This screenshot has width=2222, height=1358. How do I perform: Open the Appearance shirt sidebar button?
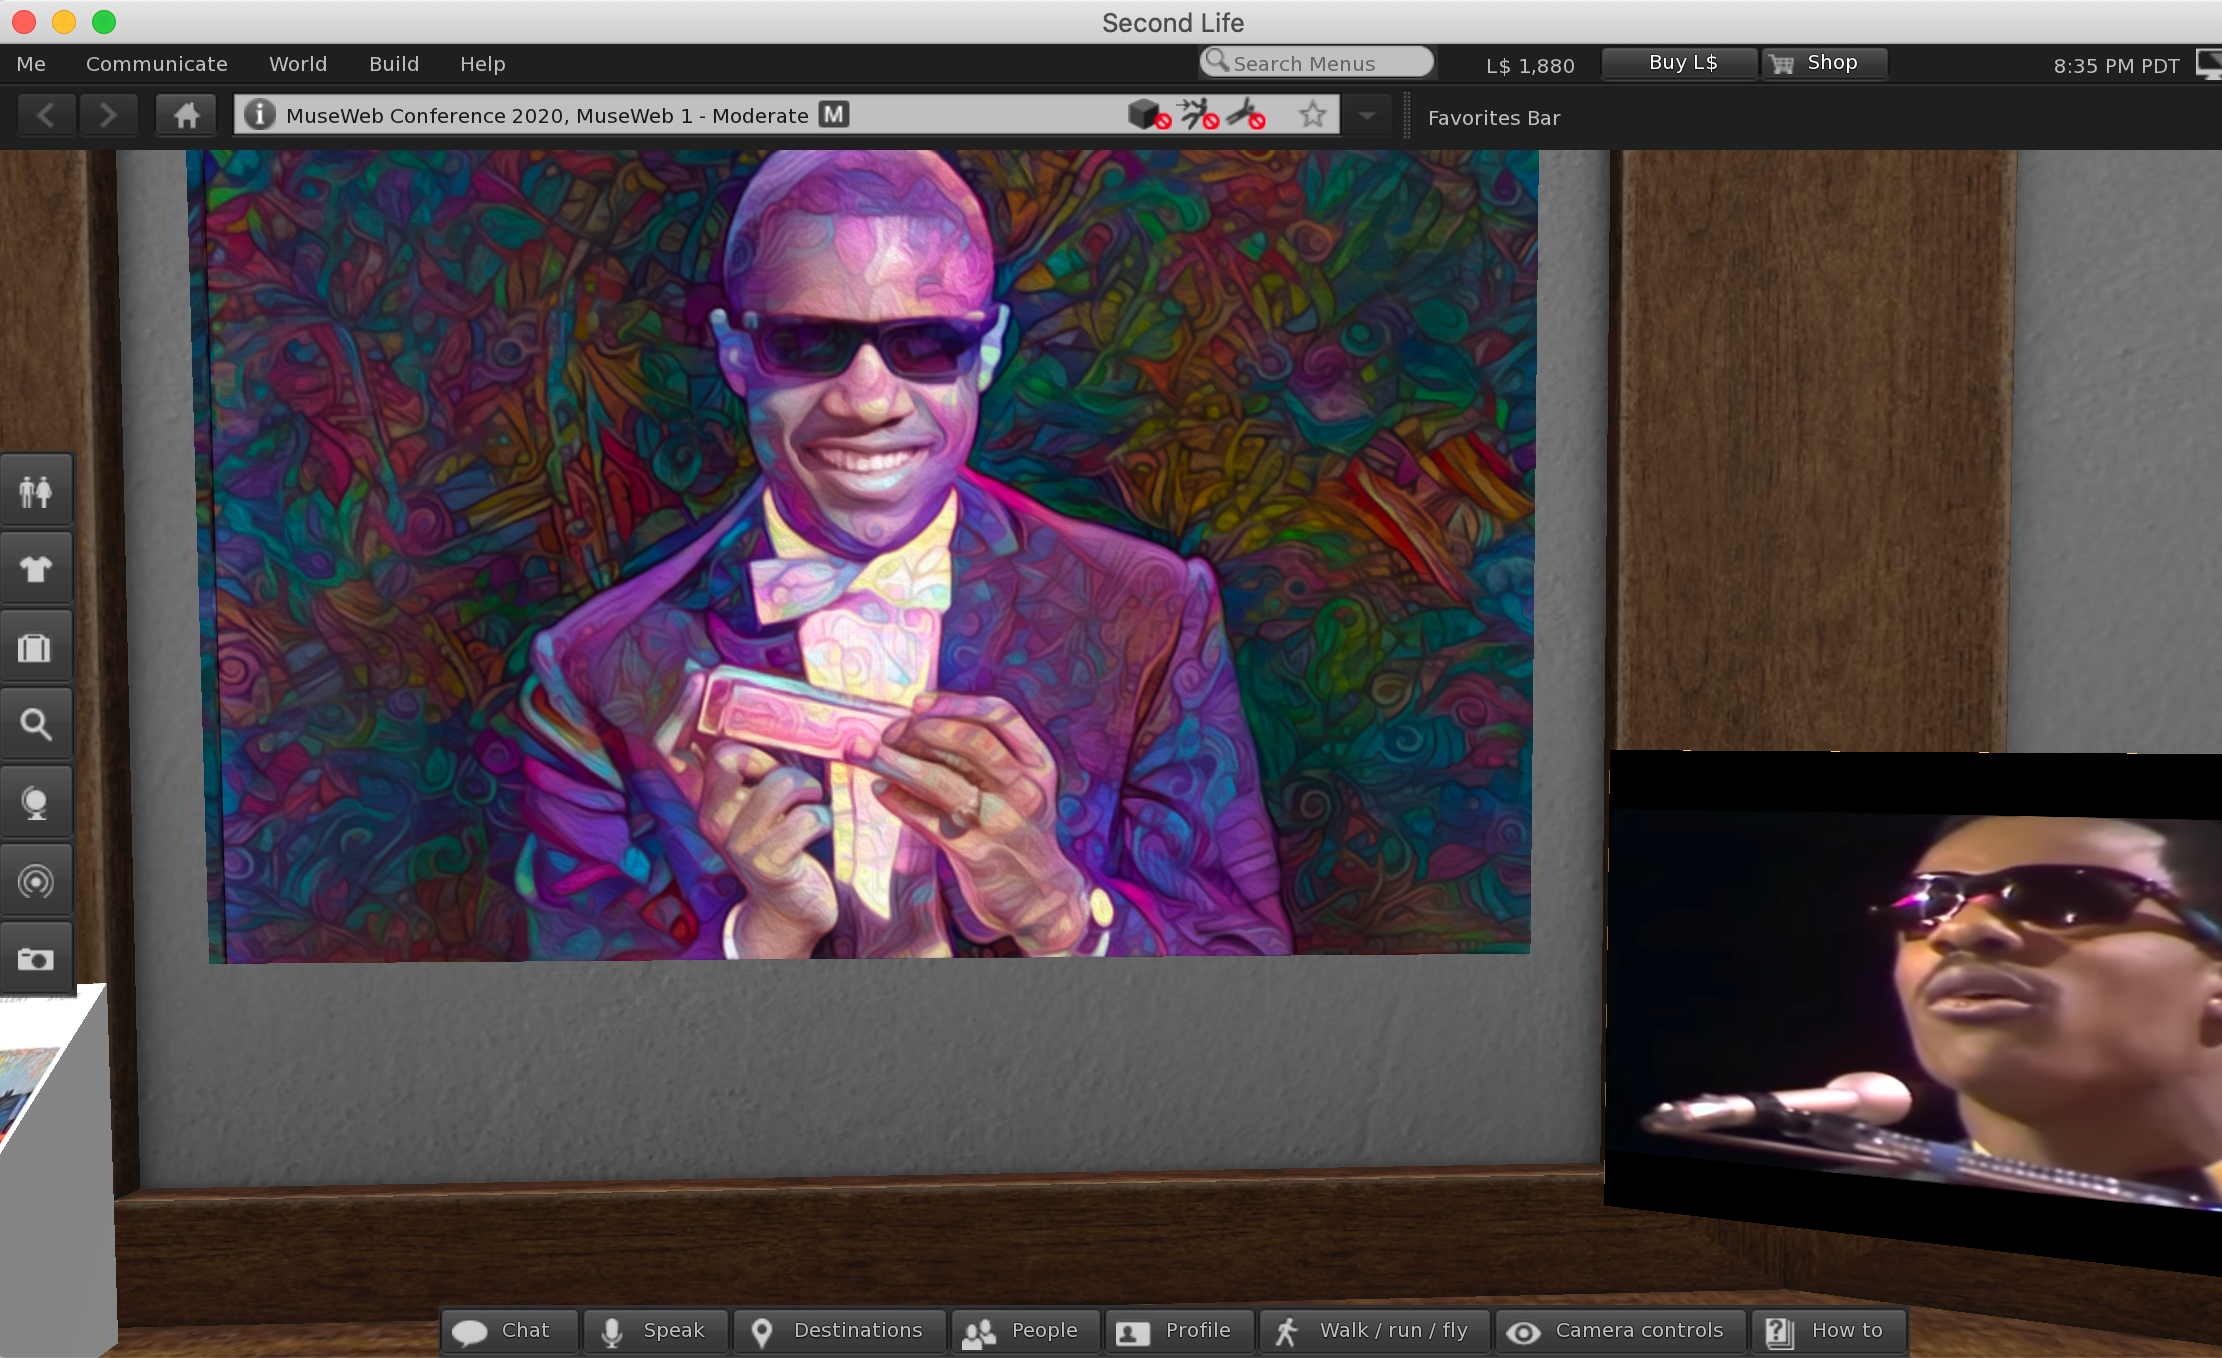[36, 568]
